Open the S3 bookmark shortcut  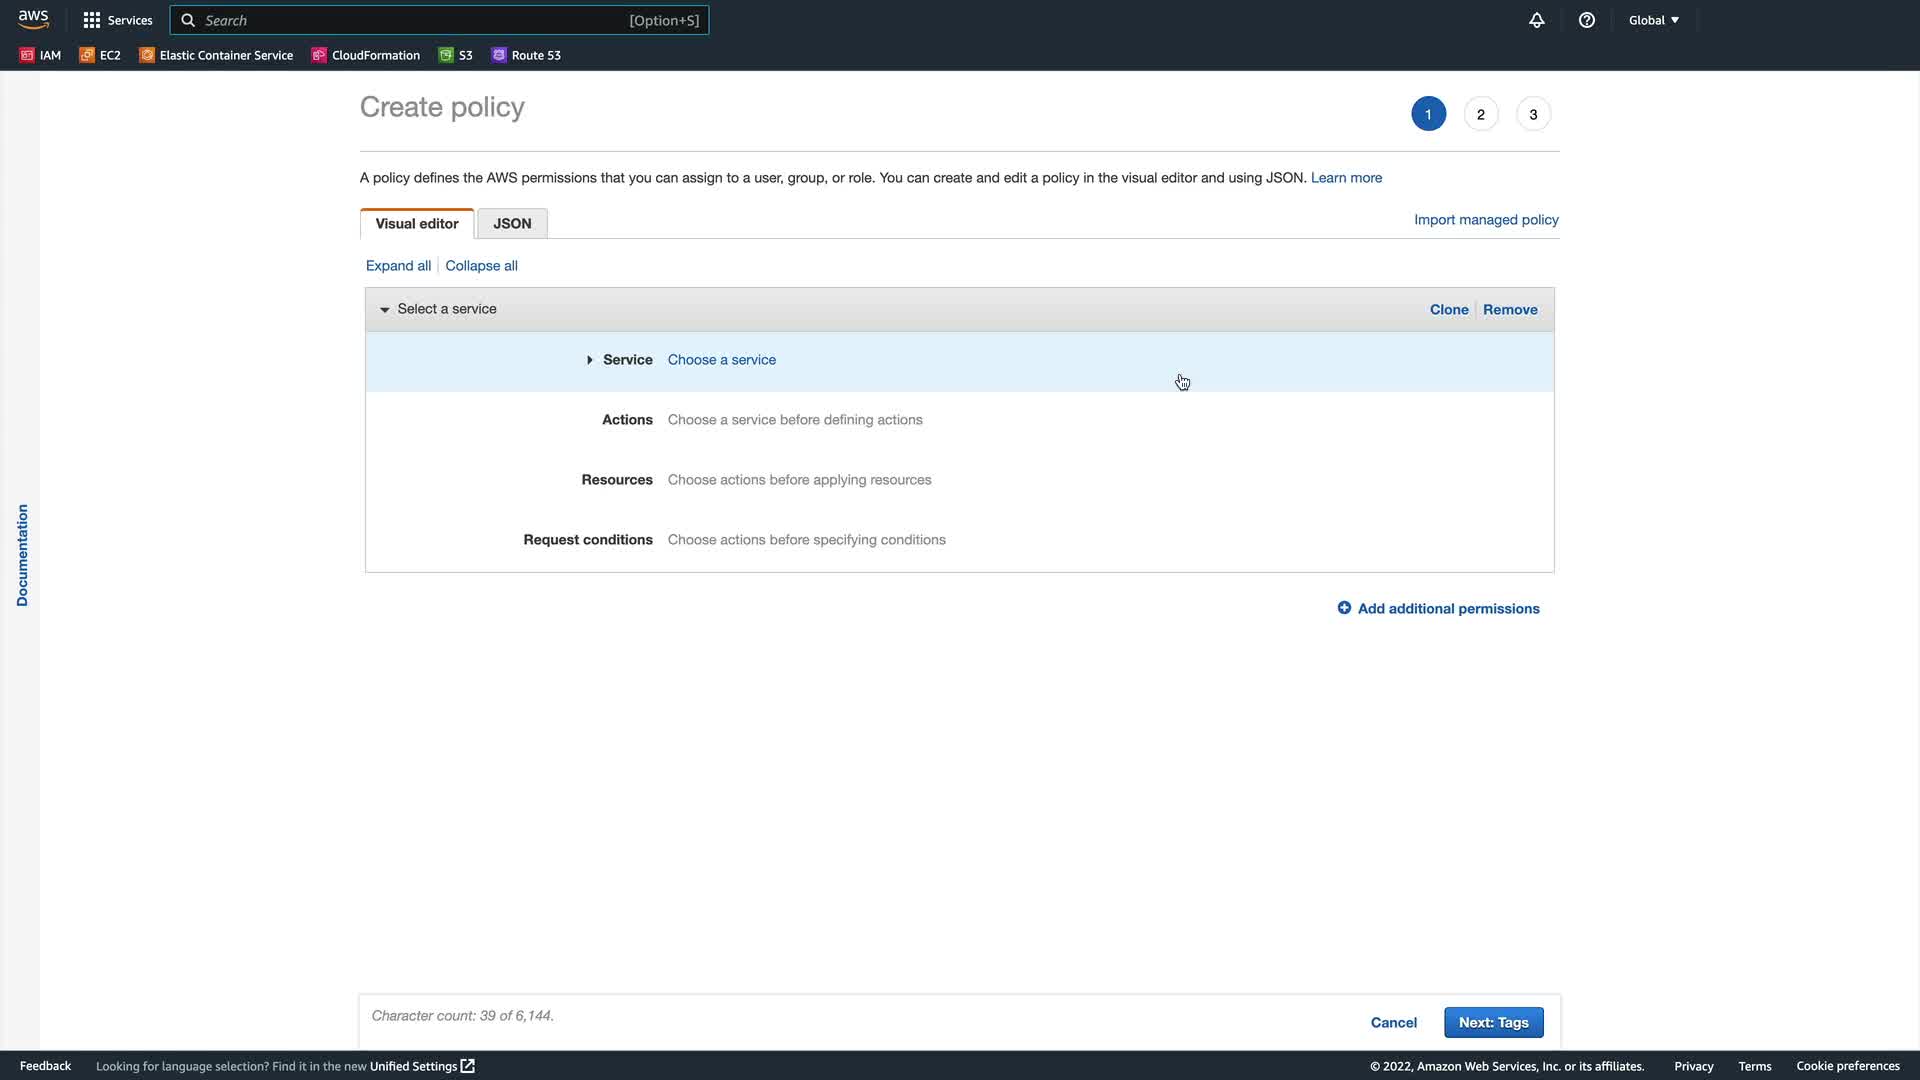point(456,55)
